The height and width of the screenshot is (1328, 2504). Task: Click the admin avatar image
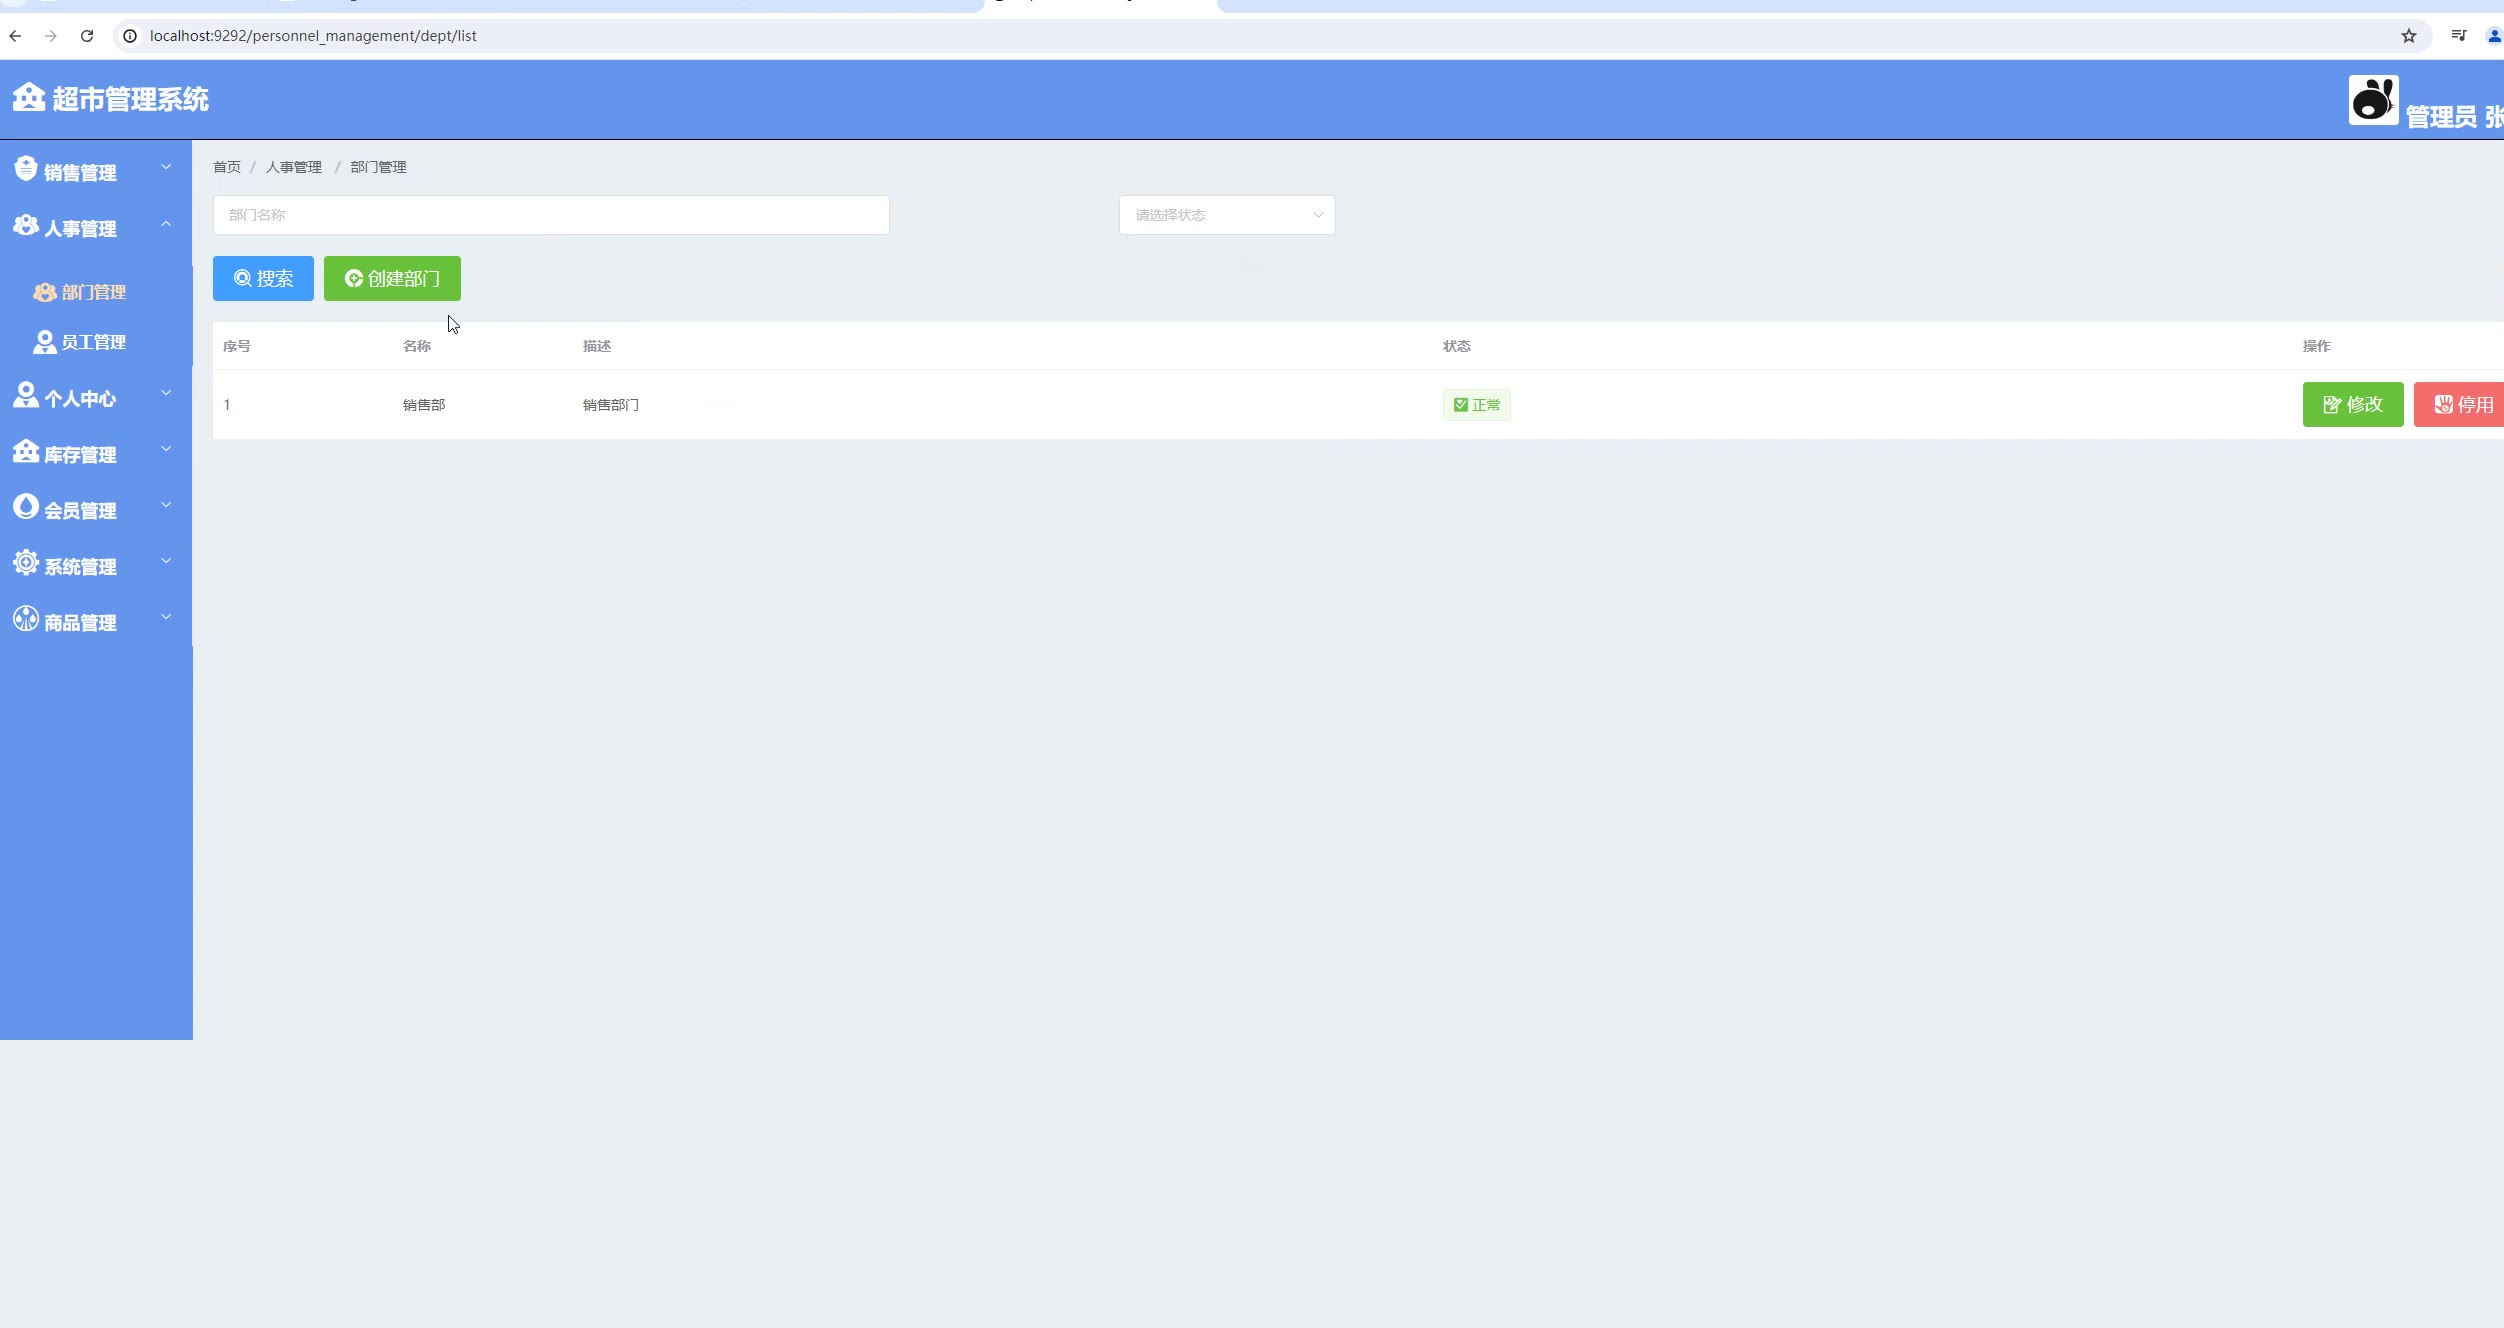click(x=2373, y=100)
